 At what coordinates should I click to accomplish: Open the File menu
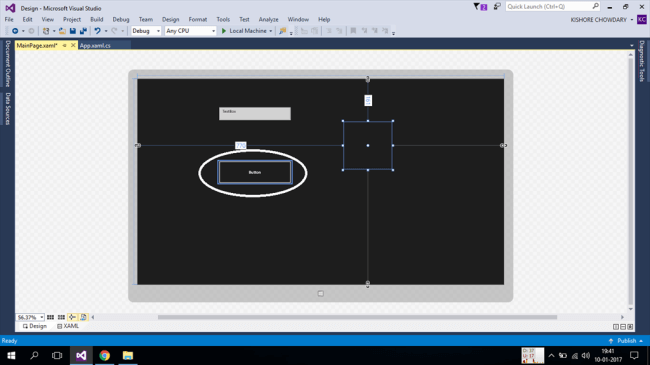coord(9,19)
